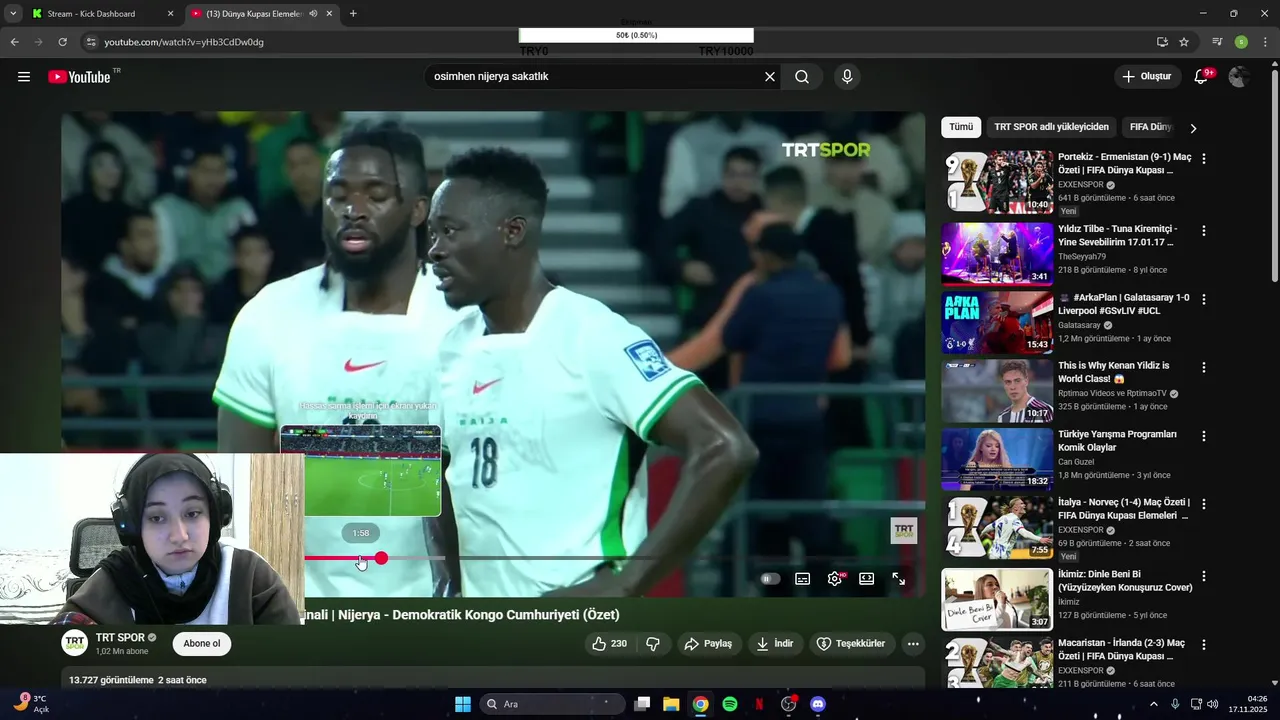Open options for Türkiye Yarışma Programları video
Viewport: 1280px width, 720px height.
(x=1204, y=437)
